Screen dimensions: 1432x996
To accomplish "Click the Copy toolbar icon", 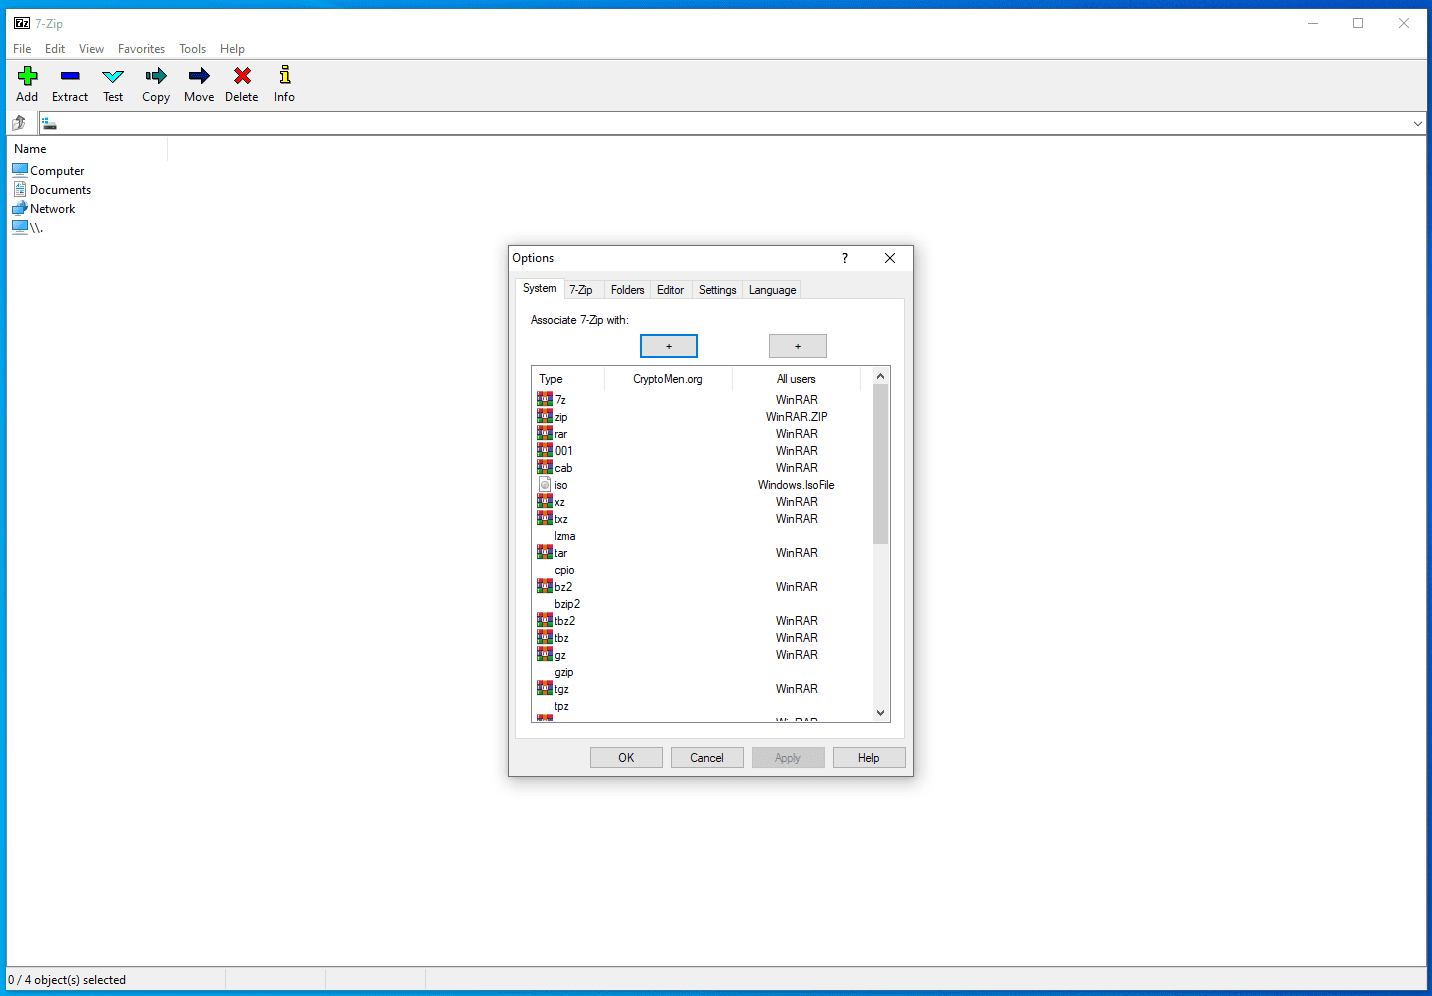I will coord(156,76).
